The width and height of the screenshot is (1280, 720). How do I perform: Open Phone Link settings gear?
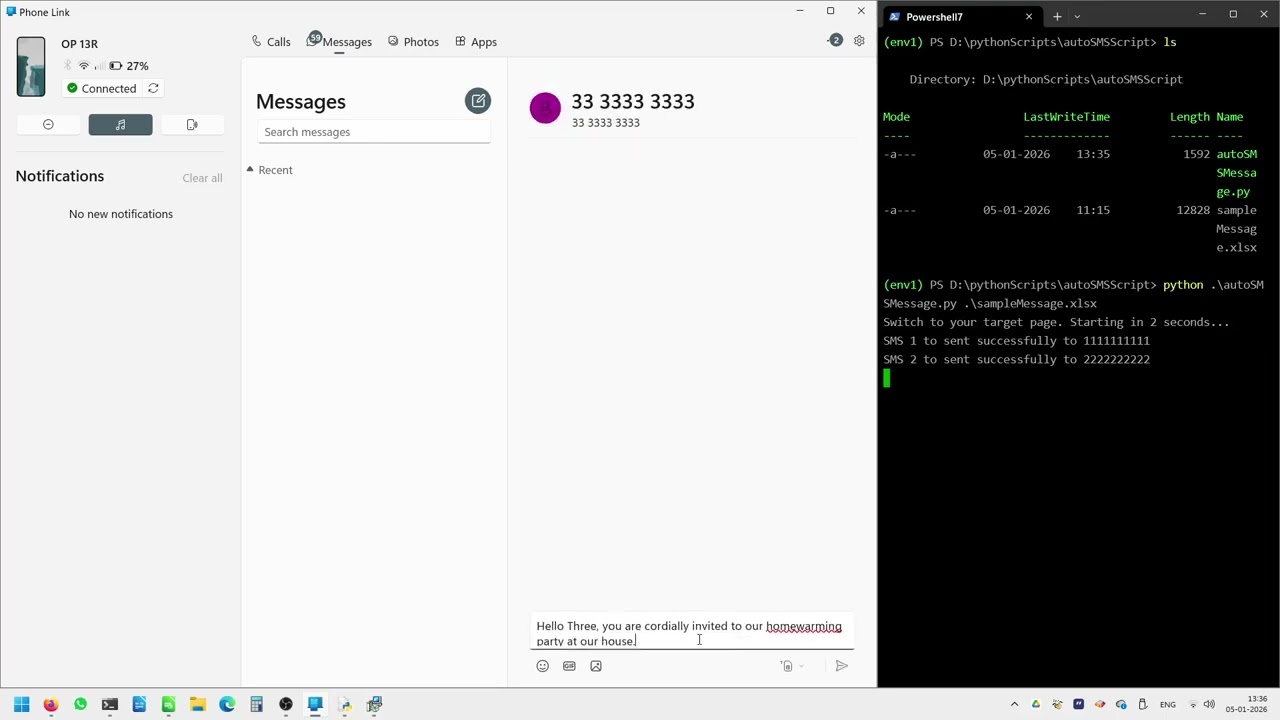point(859,41)
